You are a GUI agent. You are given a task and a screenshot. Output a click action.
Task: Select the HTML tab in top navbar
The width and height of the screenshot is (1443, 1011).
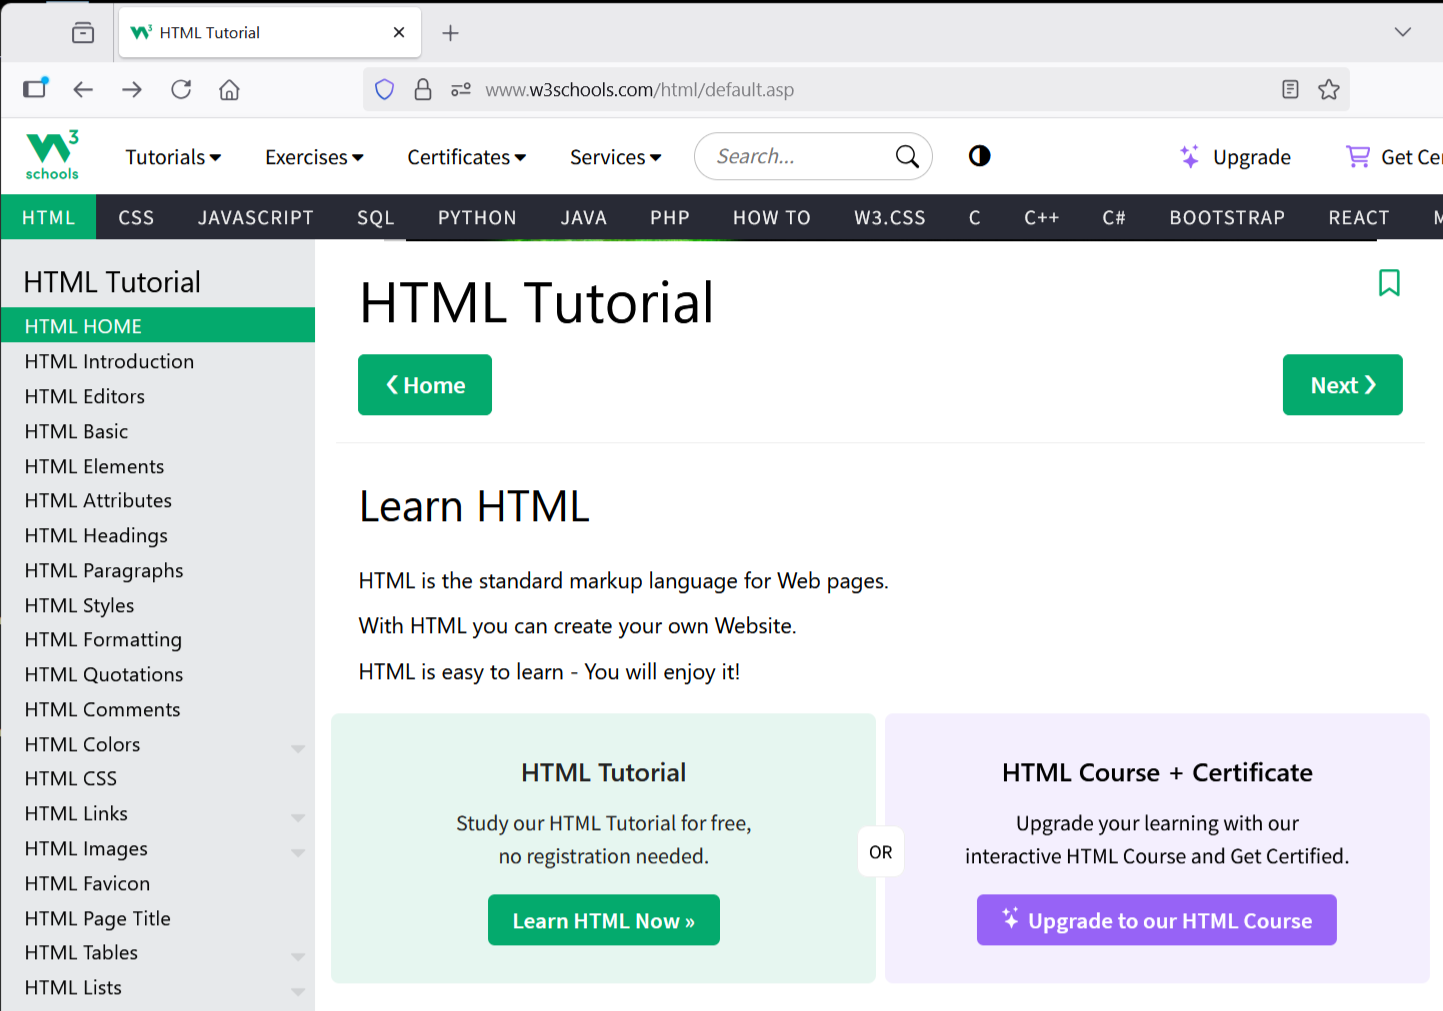(48, 217)
